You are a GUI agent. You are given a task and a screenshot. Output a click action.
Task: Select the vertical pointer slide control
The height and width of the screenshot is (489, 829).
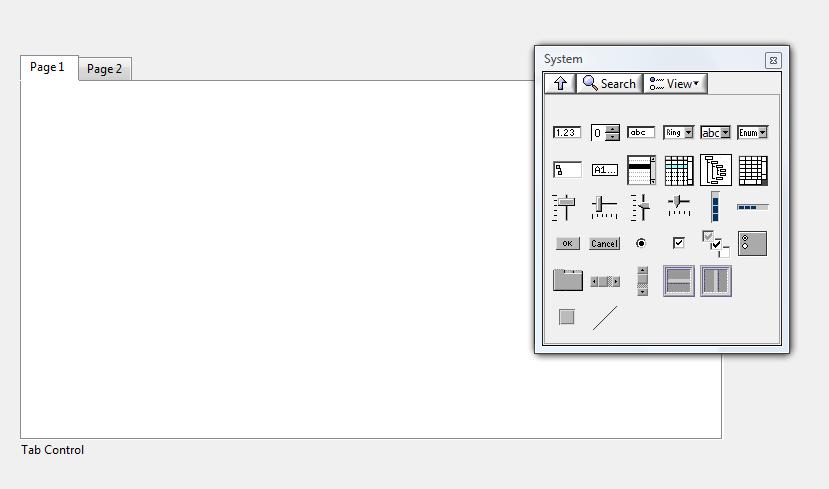coord(566,207)
